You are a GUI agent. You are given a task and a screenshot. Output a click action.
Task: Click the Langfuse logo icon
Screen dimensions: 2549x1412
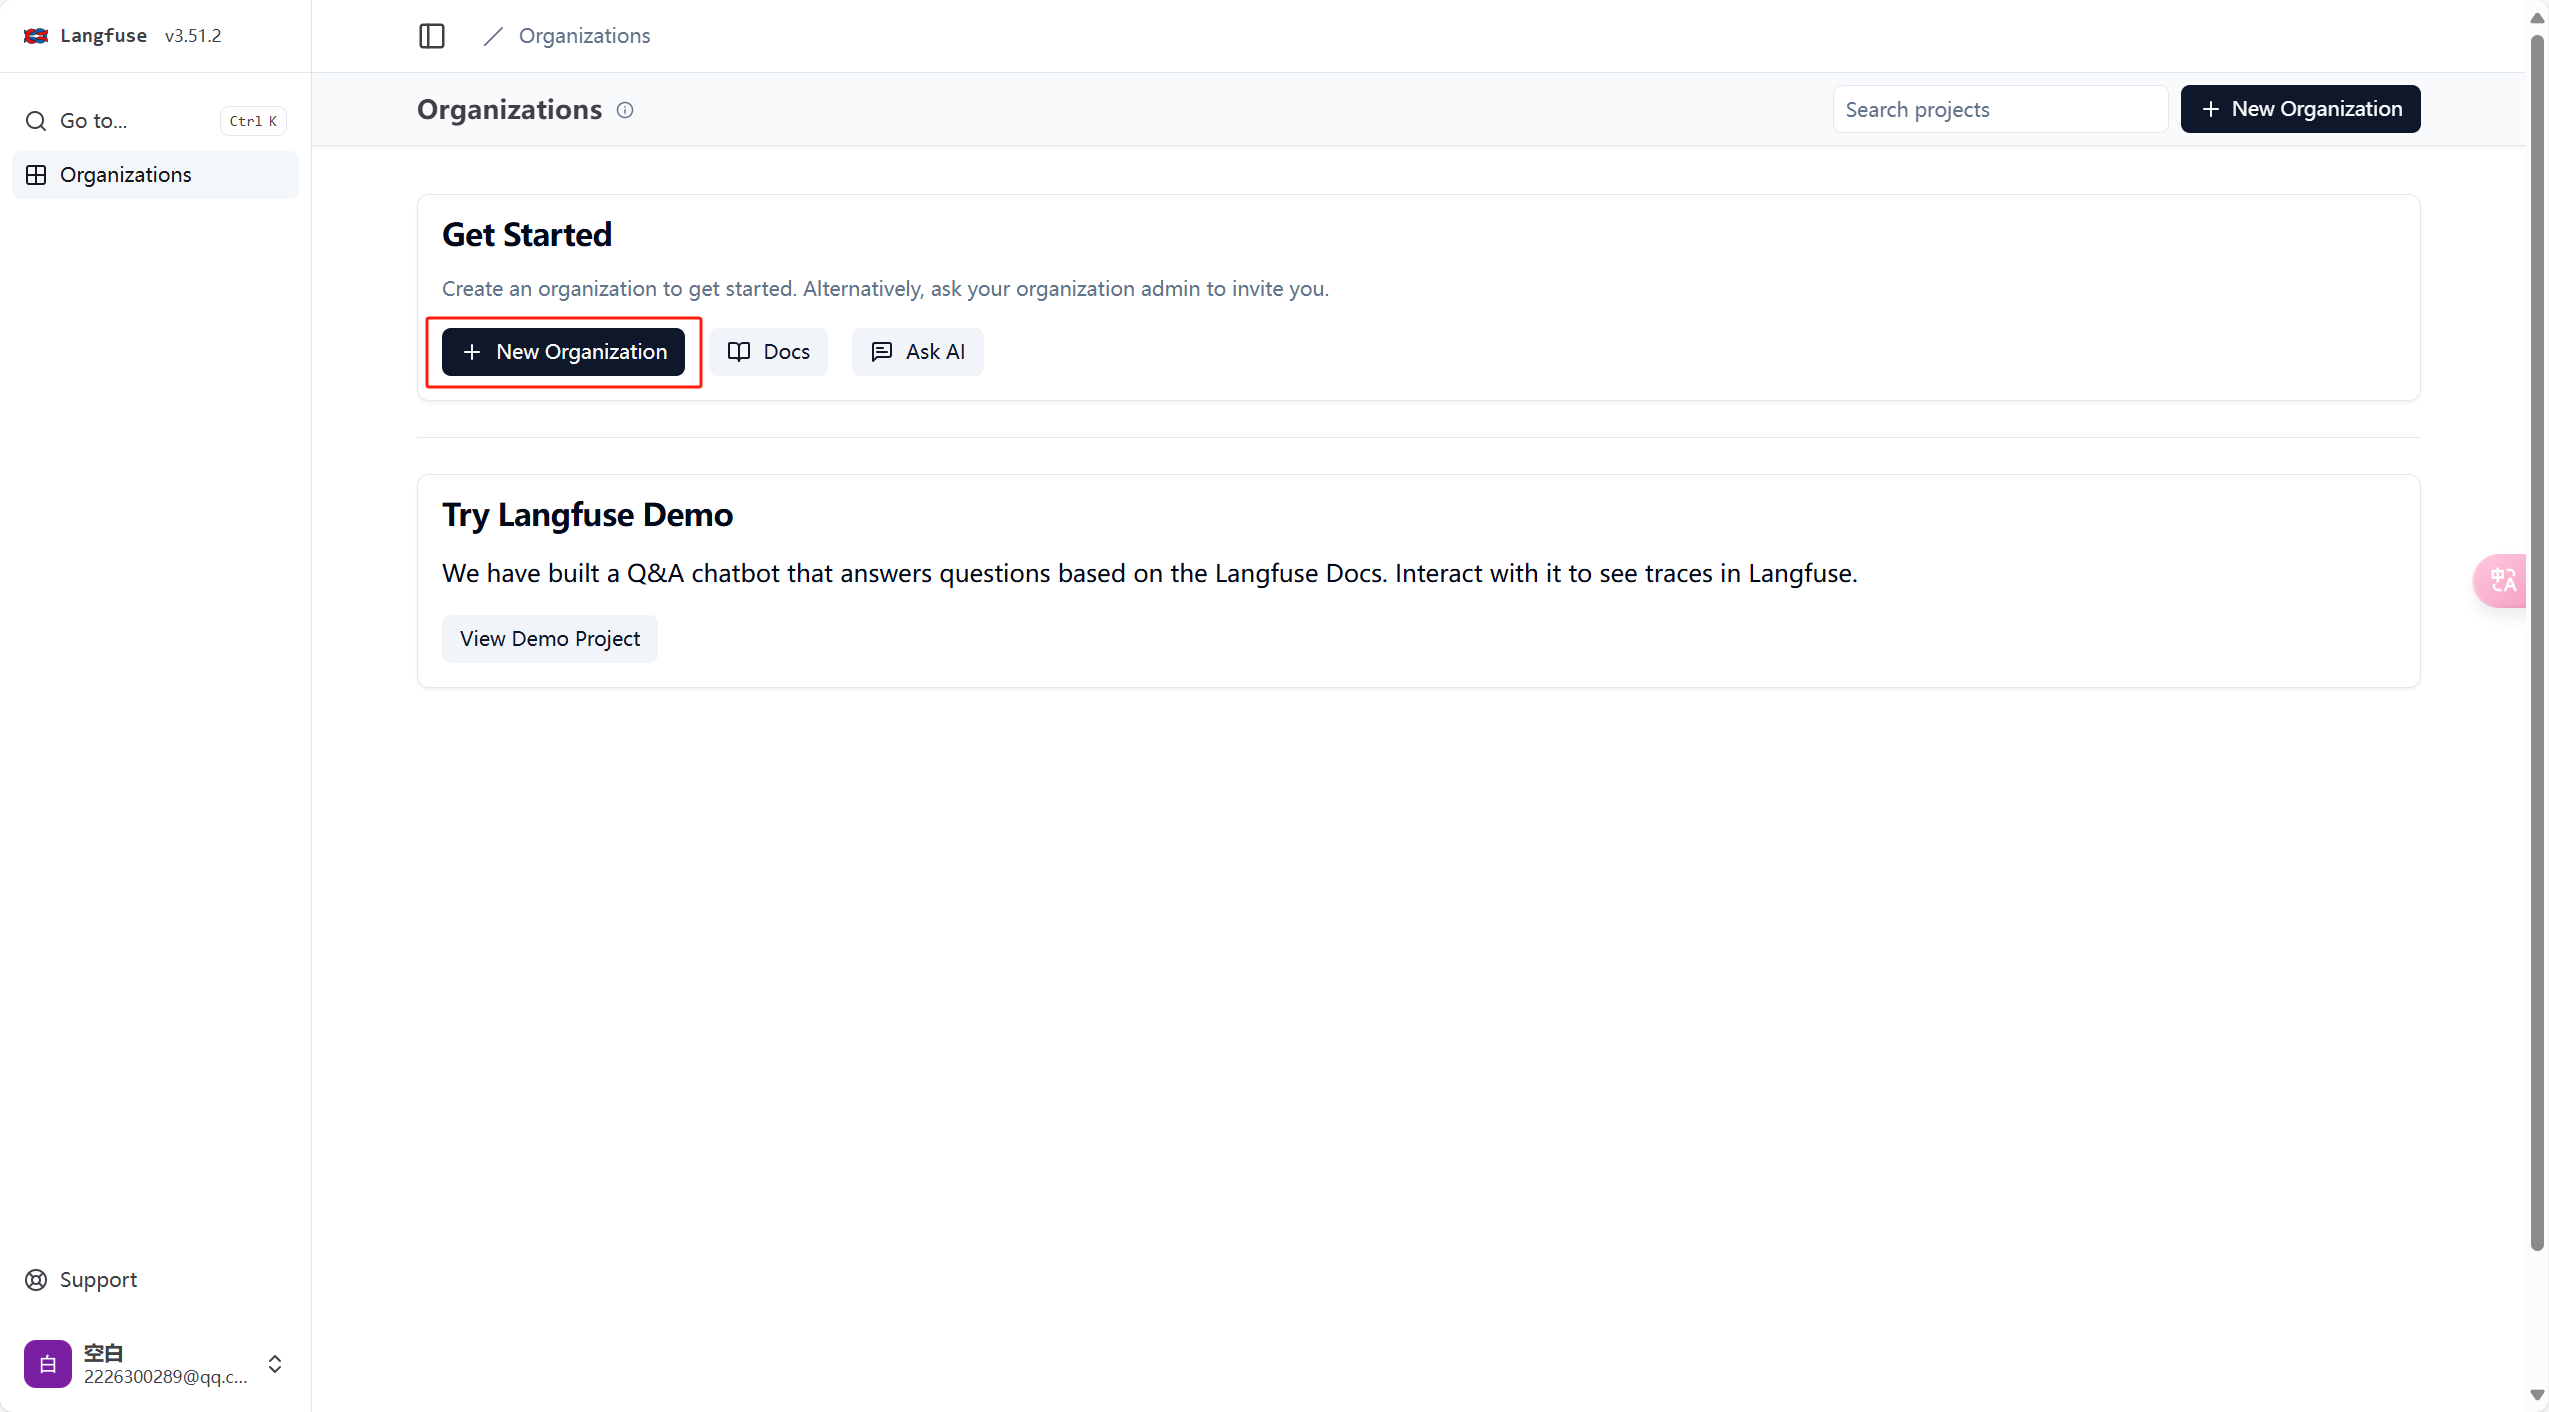pos(36,36)
